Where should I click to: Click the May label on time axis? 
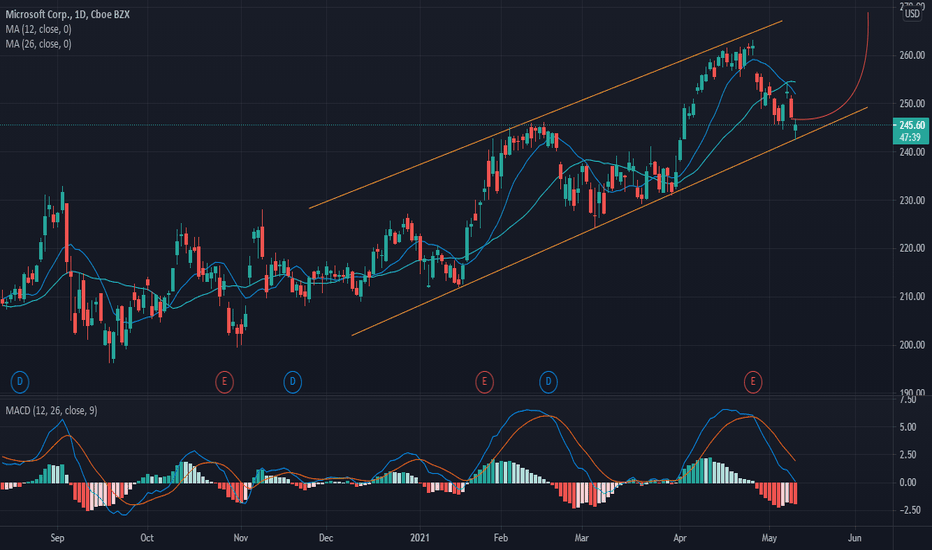769,538
